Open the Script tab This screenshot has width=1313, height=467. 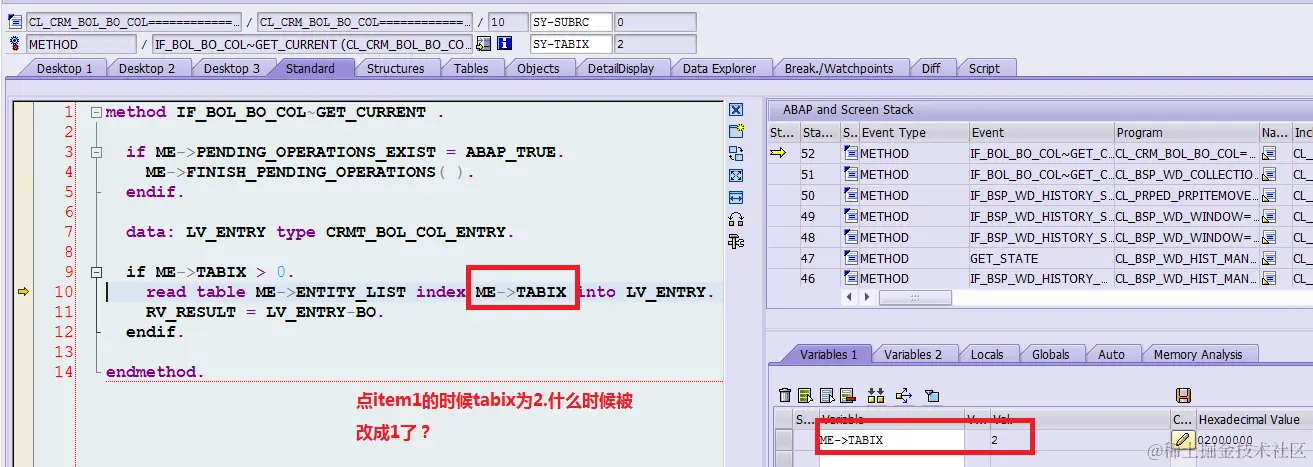984,68
